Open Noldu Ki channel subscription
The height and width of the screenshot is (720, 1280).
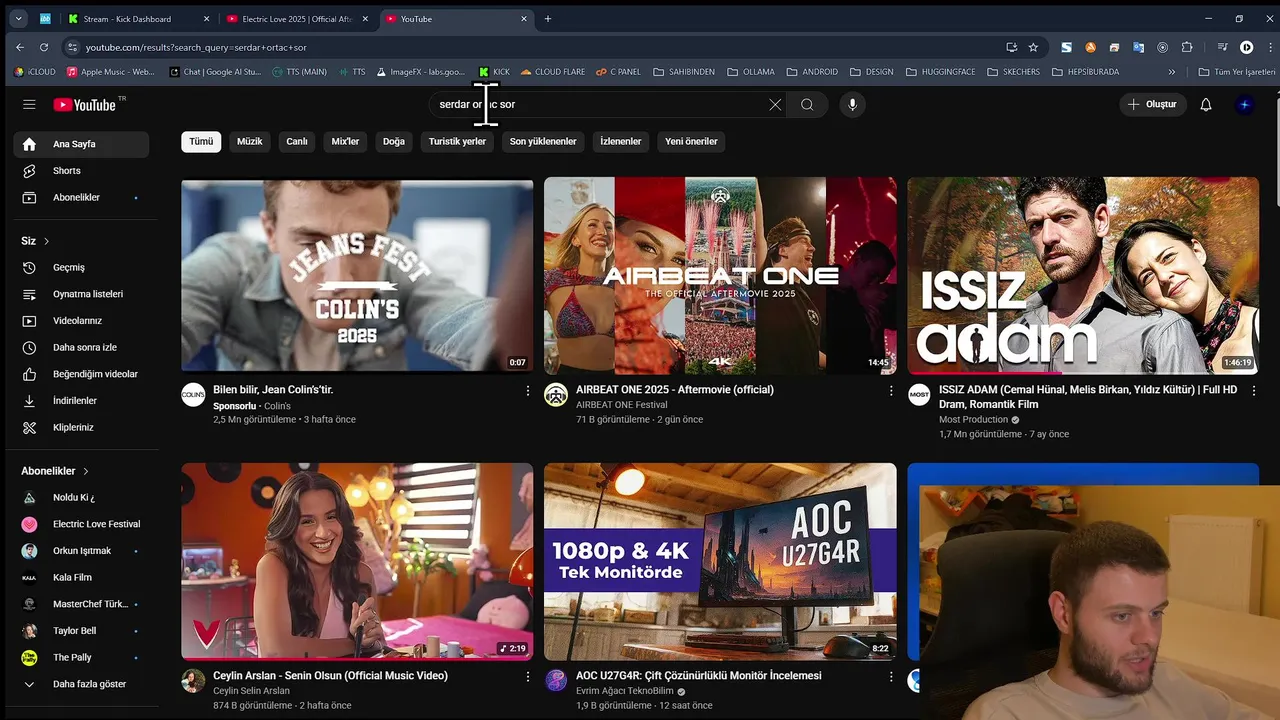click(x=81, y=497)
